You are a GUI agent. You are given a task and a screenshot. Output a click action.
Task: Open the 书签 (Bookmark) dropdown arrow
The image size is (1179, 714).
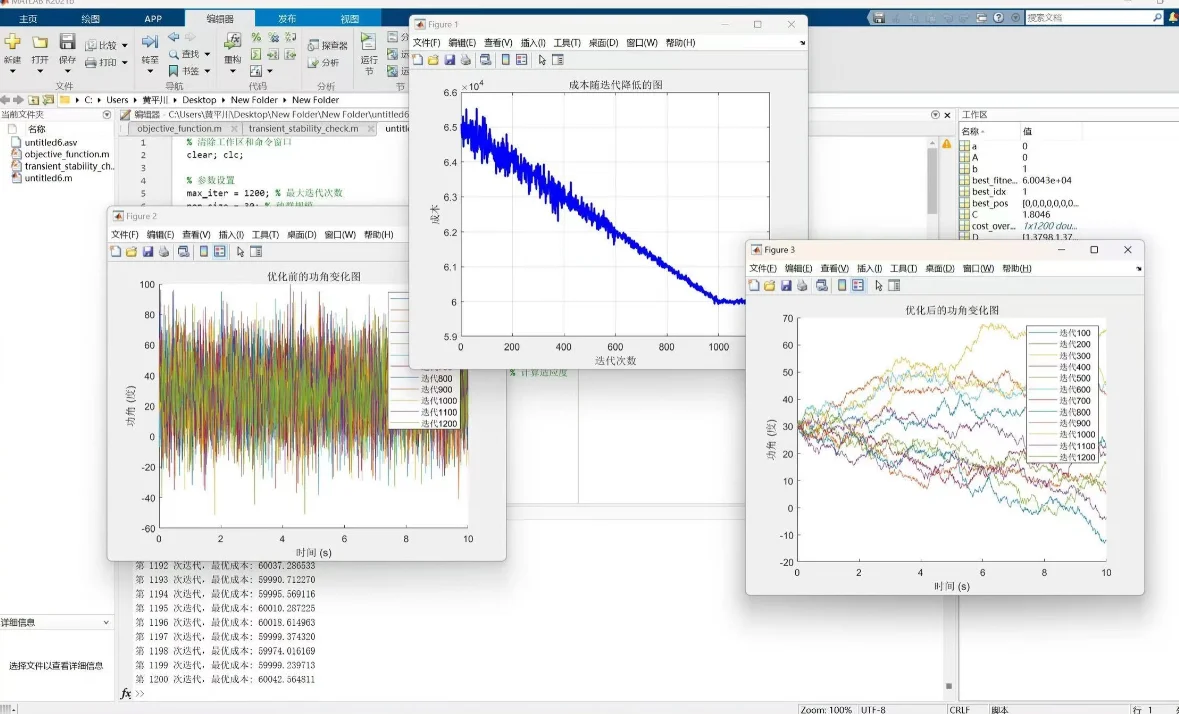coord(208,71)
